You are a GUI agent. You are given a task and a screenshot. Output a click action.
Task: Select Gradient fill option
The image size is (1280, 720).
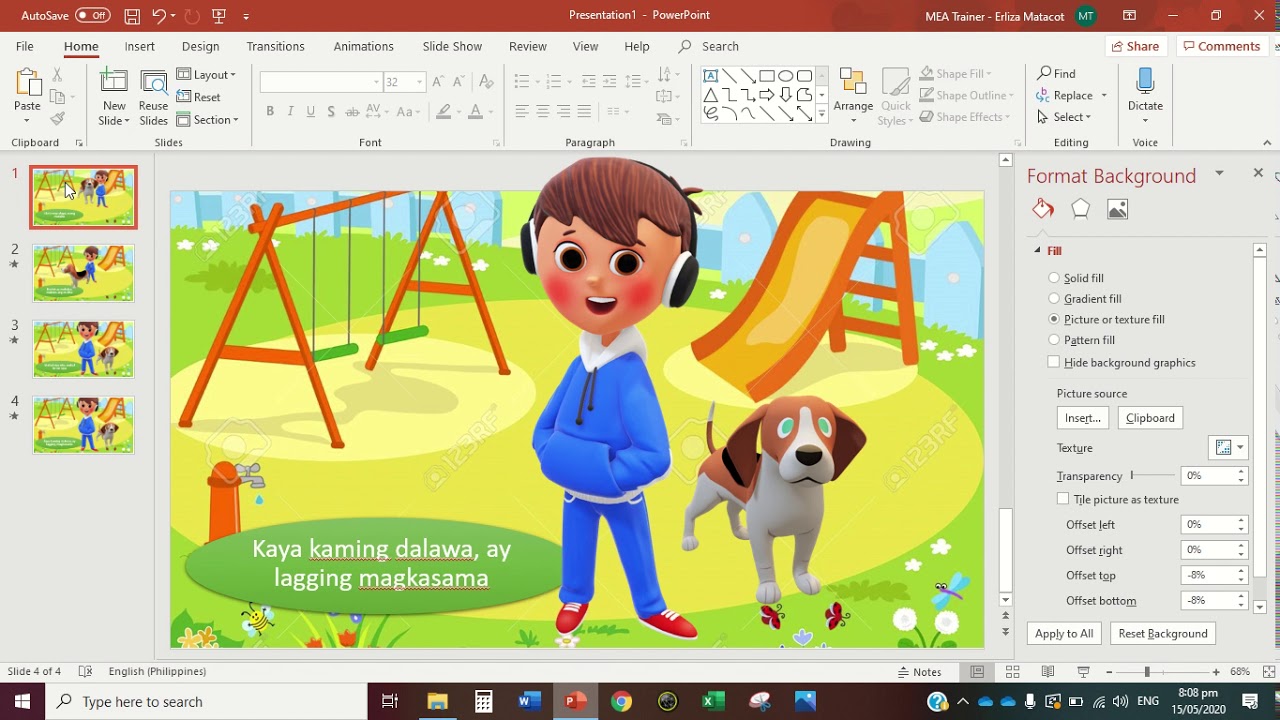click(x=1054, y=298)
